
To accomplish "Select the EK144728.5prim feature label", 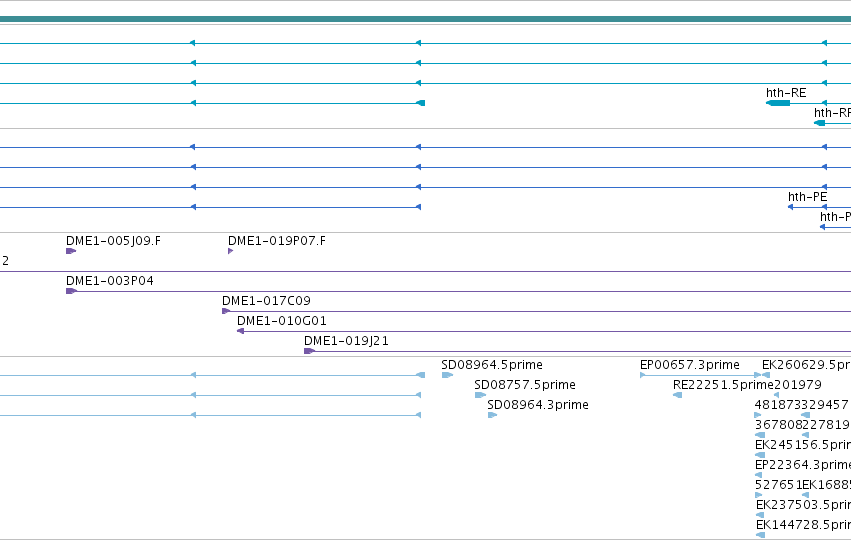I will 803,525.
